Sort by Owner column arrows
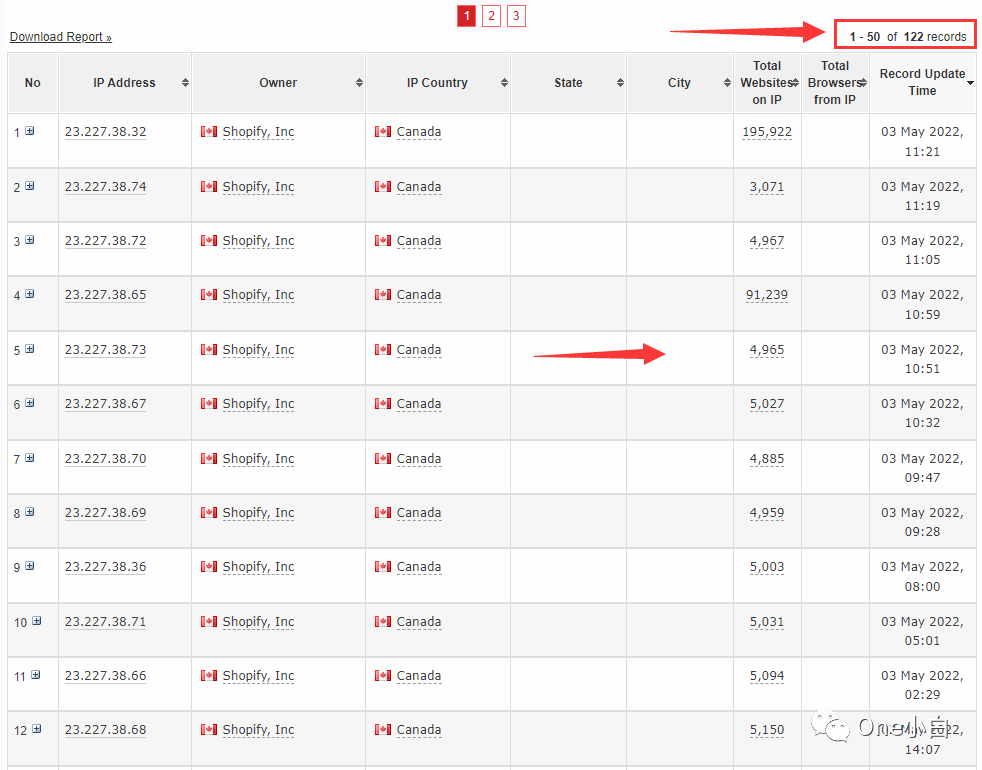This screenshot has height=770, width=982. click(x=359, y=83)
